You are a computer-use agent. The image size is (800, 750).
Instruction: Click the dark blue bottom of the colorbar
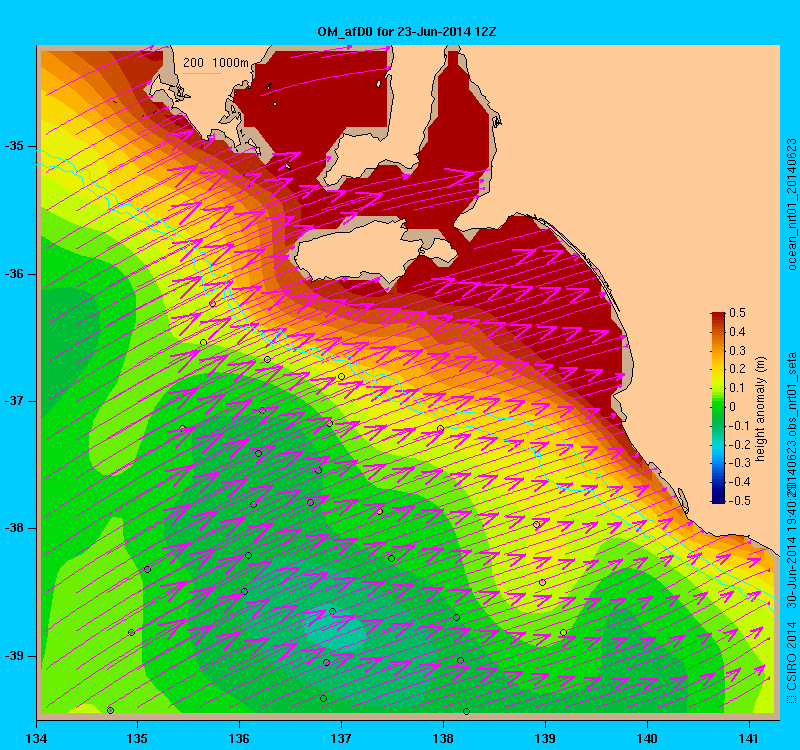[718, 498]
